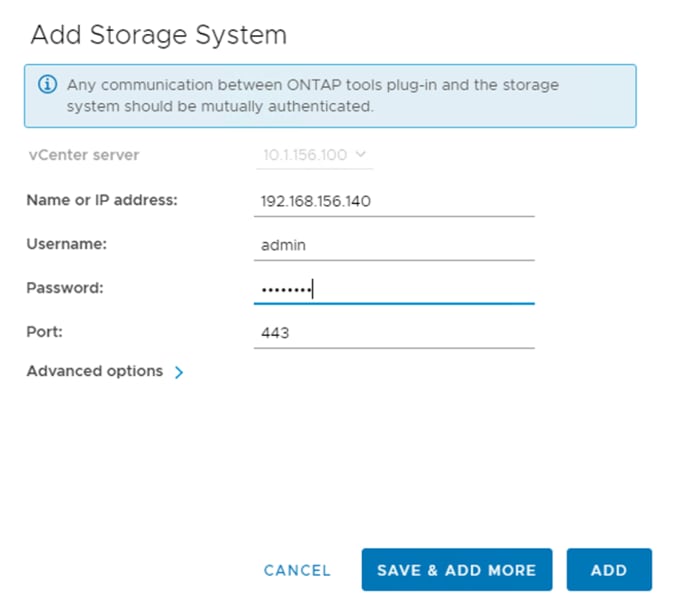This screenshot has height=611, width=678.
Task: Click the Advanced options label
Action: point(94,371)
